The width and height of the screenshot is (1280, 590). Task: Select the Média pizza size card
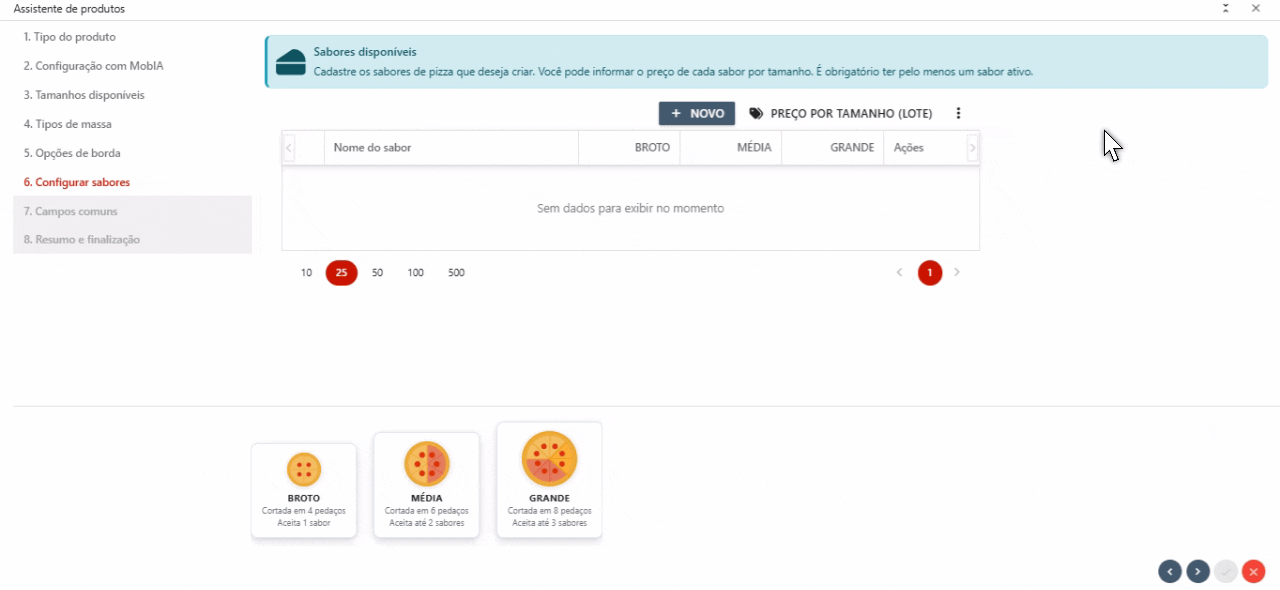coord(426,485)
